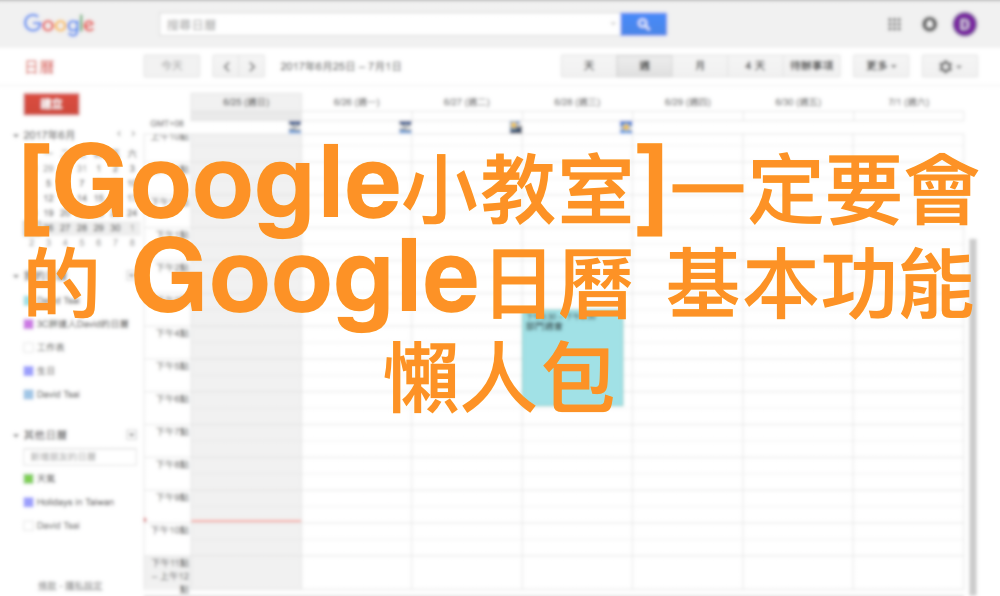Viewport: 1000px width, 596px height.
Task: Toggle blue David Tsai calendar under 生日
Action: click(x=28, y=395)
